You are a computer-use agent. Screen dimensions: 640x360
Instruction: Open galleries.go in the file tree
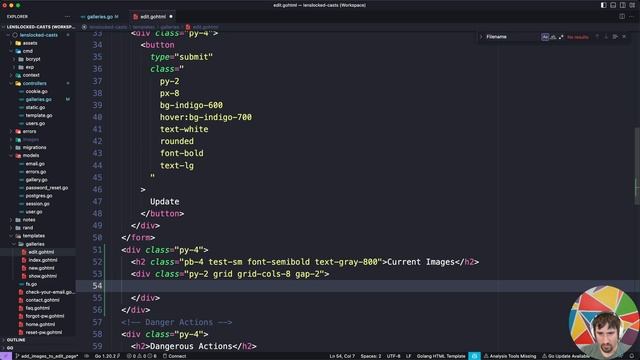click(38, 100)
